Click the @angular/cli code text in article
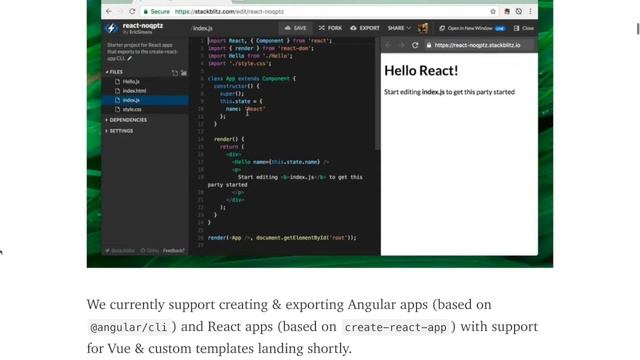 click(129, 327)
